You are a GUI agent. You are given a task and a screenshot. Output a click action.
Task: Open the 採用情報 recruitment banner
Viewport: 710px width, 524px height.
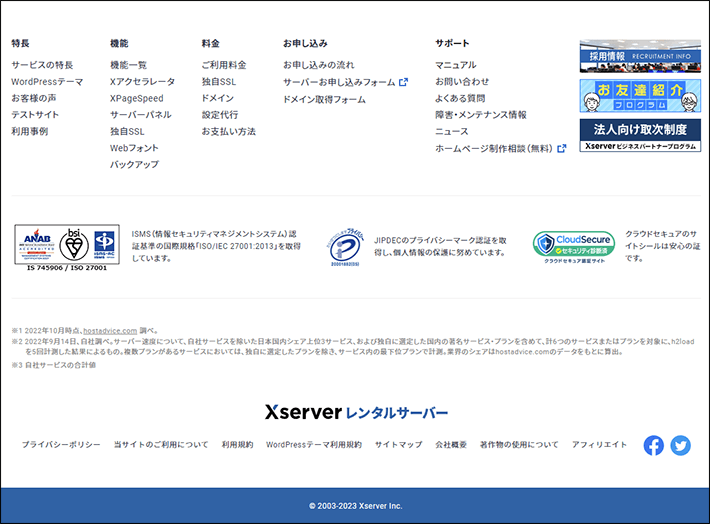click(x=640, y=56)
